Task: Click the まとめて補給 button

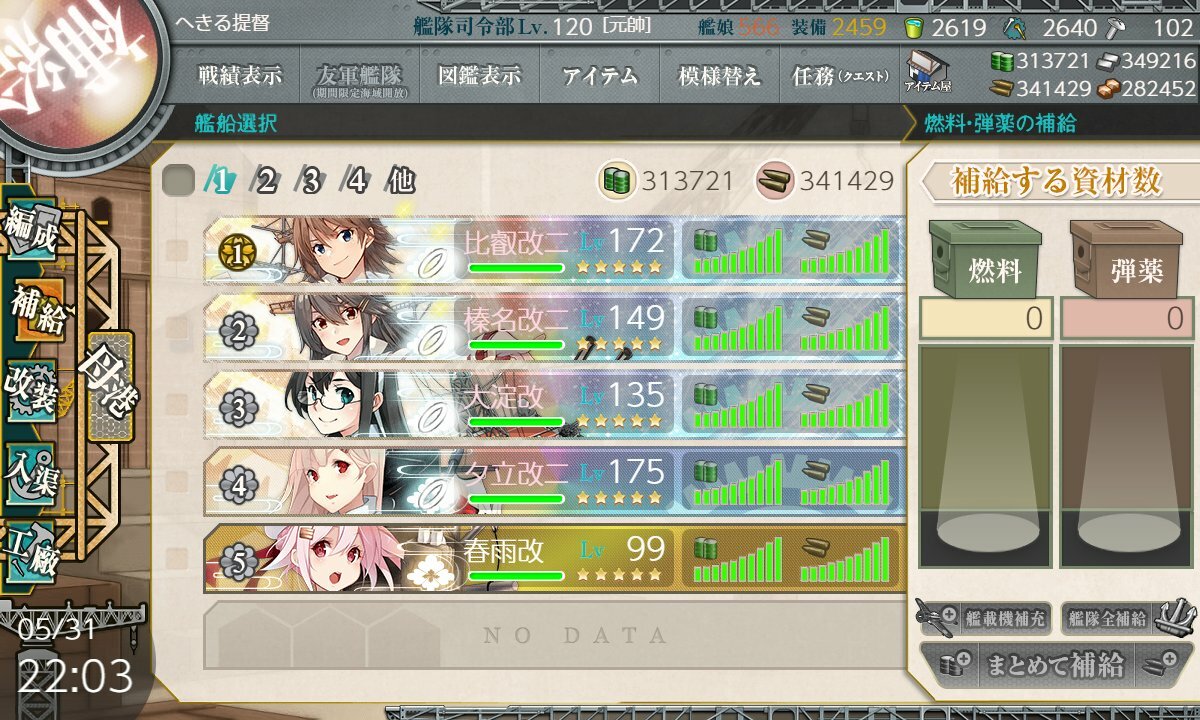Action: 1055,664
